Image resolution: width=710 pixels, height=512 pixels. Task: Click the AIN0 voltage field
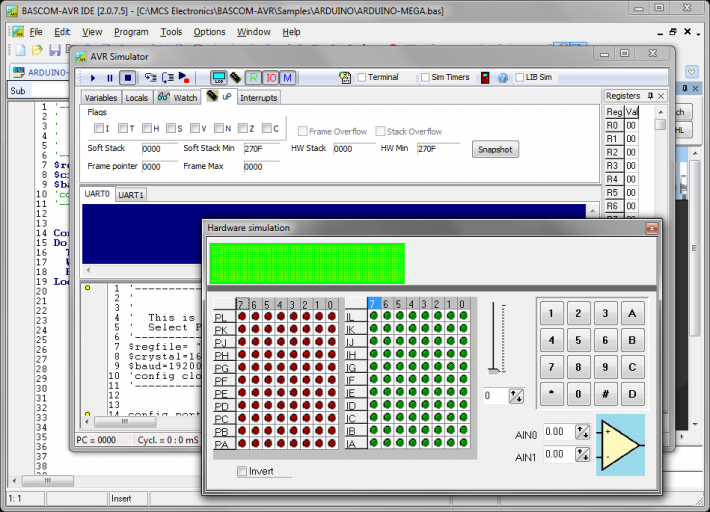click(558, 432)
